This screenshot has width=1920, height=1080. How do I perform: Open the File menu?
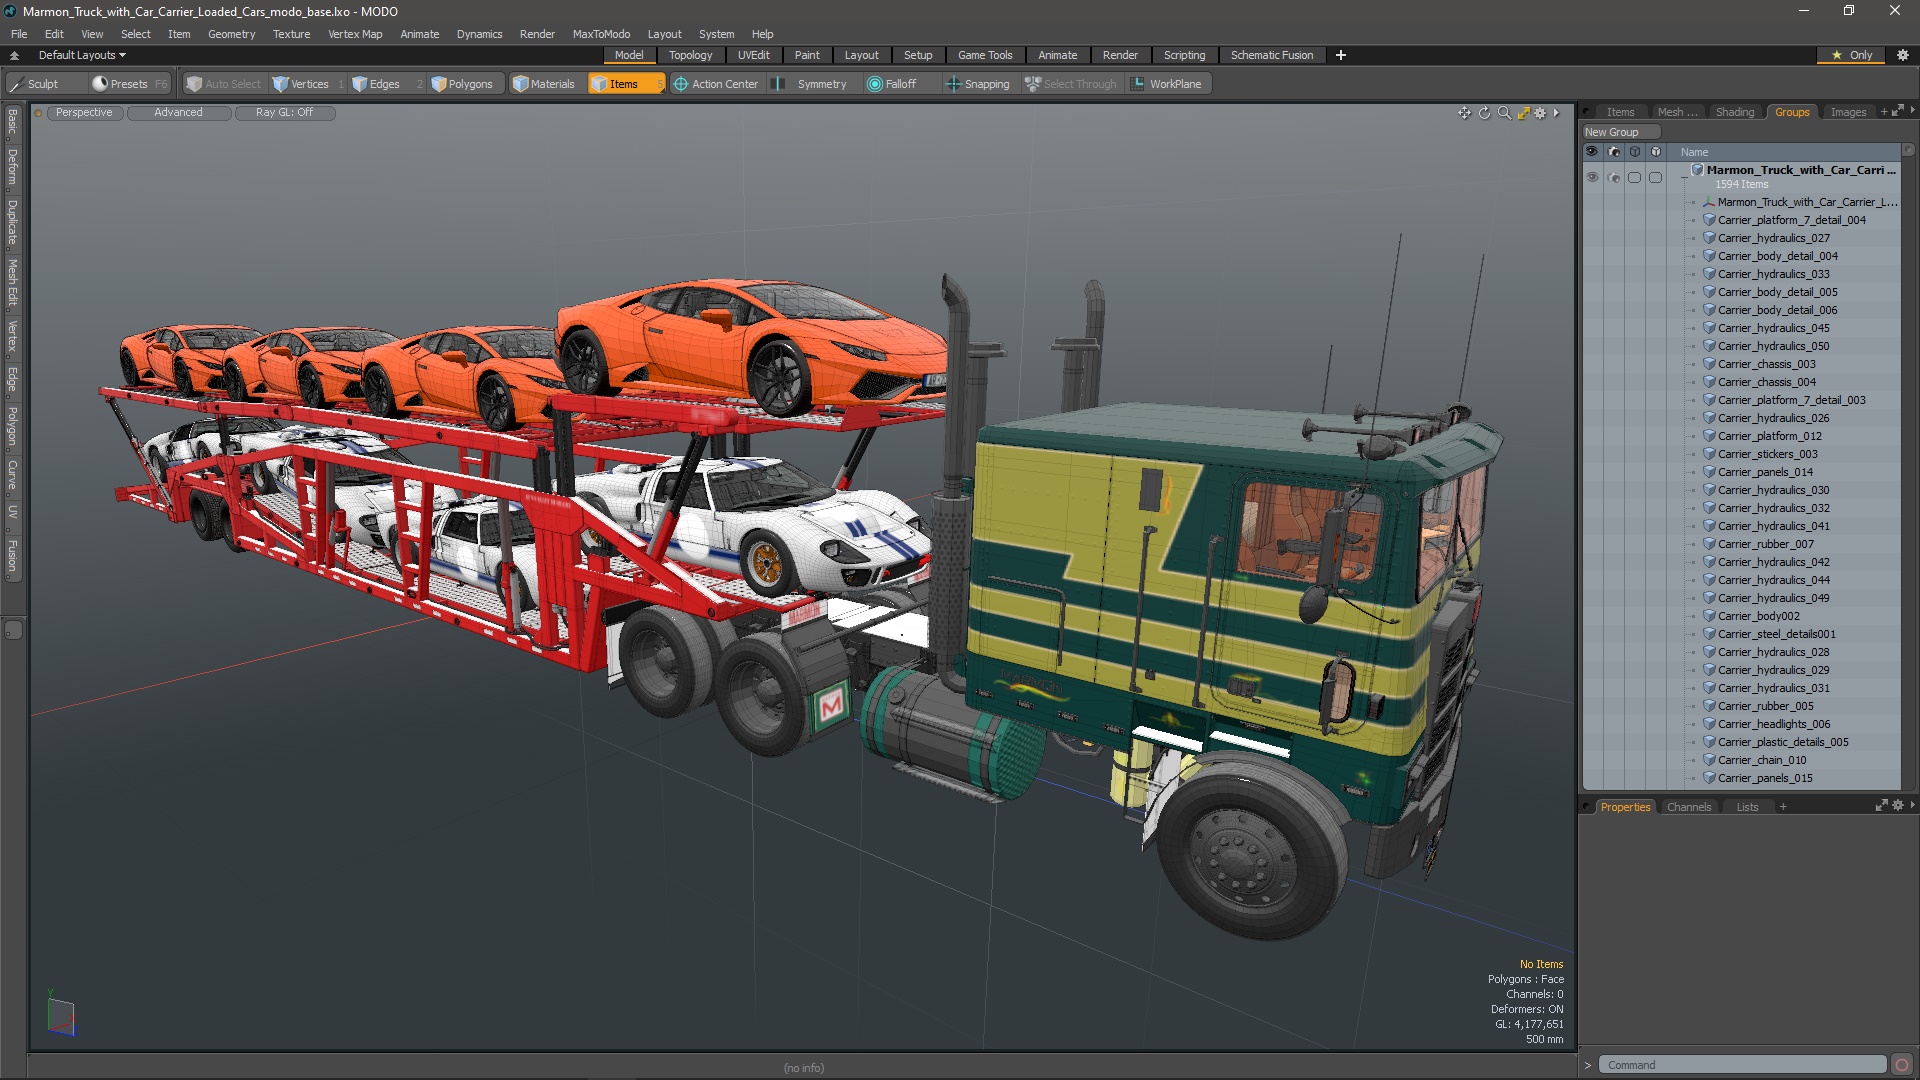click(19, 34)
